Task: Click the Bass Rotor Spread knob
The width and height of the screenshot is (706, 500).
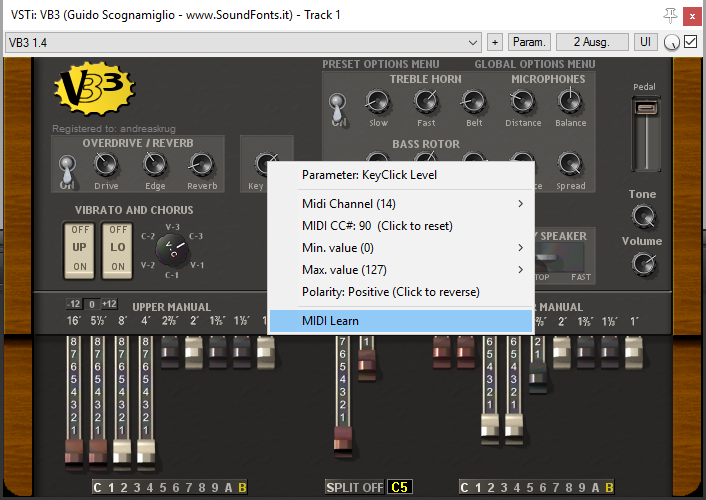Action: pyautogui.click(x=570, y=164)
